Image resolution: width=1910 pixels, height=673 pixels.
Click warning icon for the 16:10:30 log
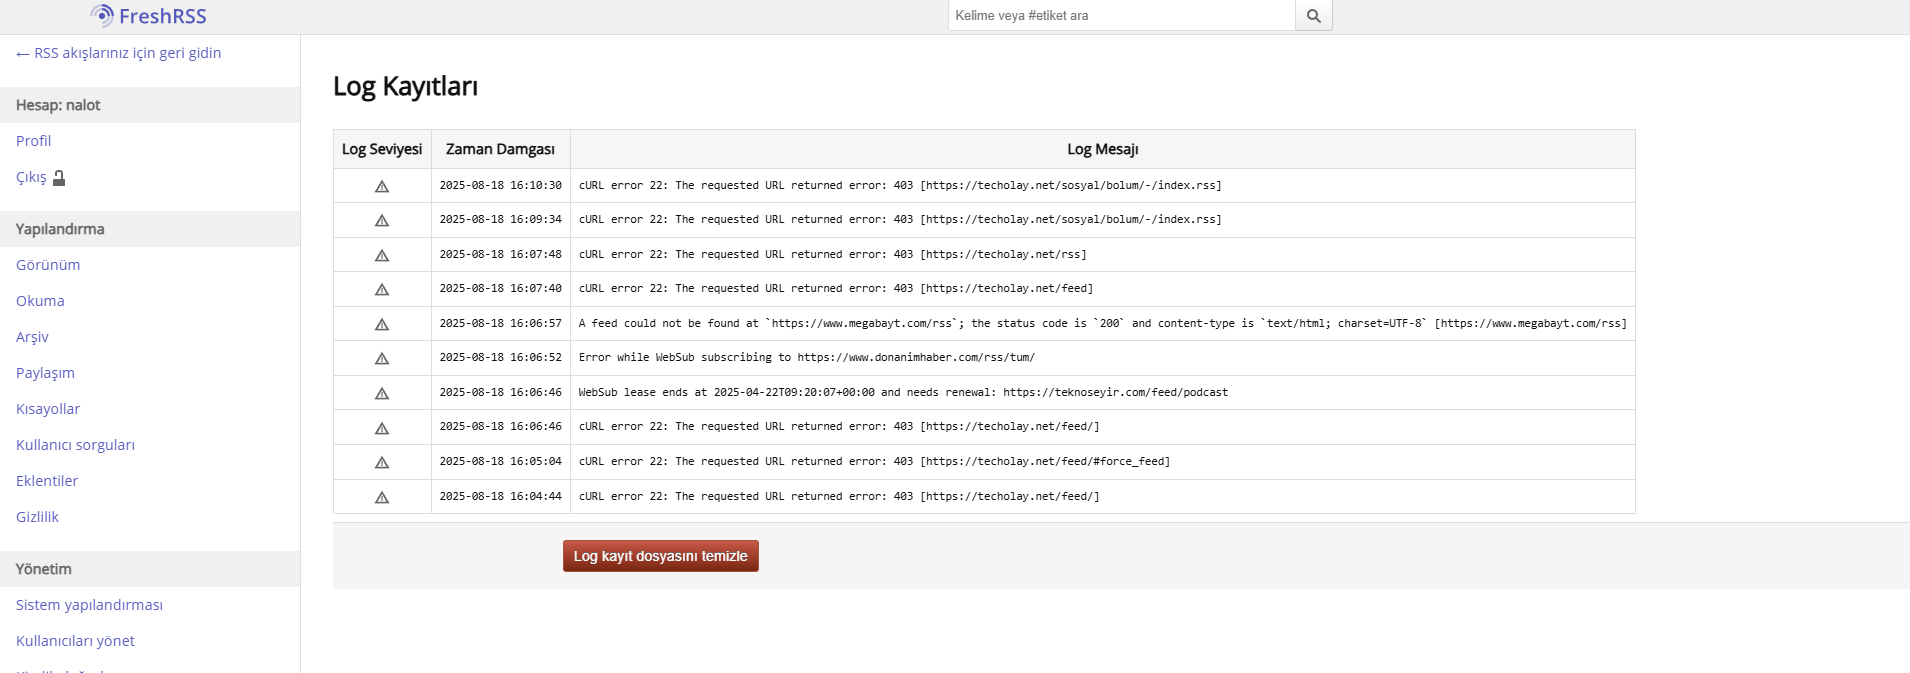382,186
